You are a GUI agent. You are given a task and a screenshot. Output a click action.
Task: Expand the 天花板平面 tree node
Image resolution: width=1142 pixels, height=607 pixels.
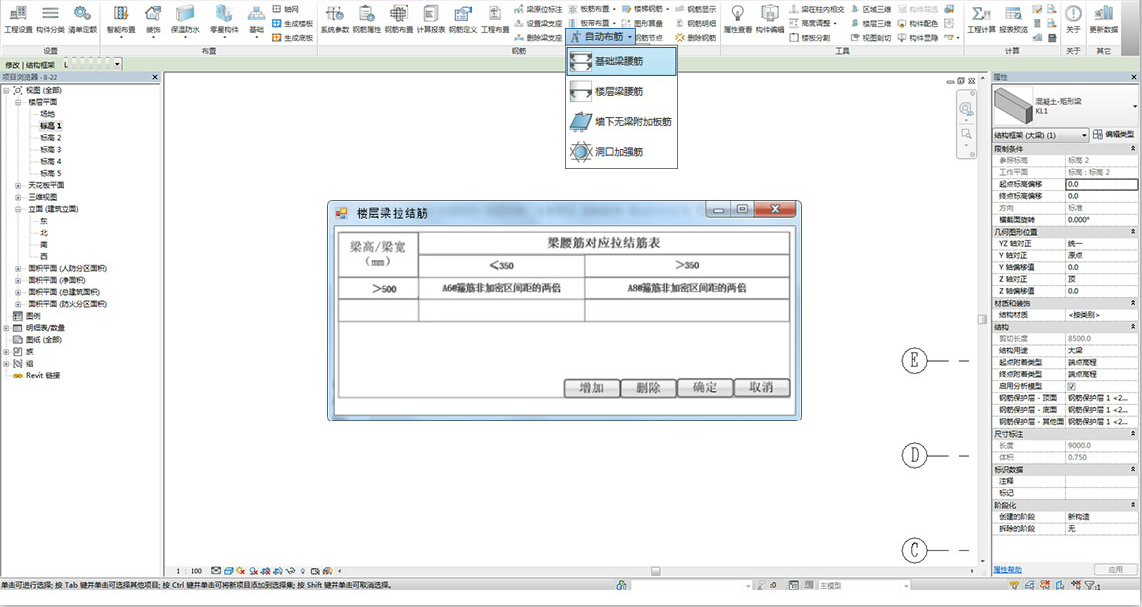click(x=18, y=185)
